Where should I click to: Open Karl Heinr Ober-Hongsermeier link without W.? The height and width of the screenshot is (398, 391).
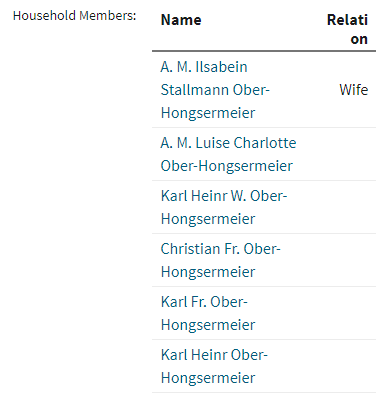(214, 366)
